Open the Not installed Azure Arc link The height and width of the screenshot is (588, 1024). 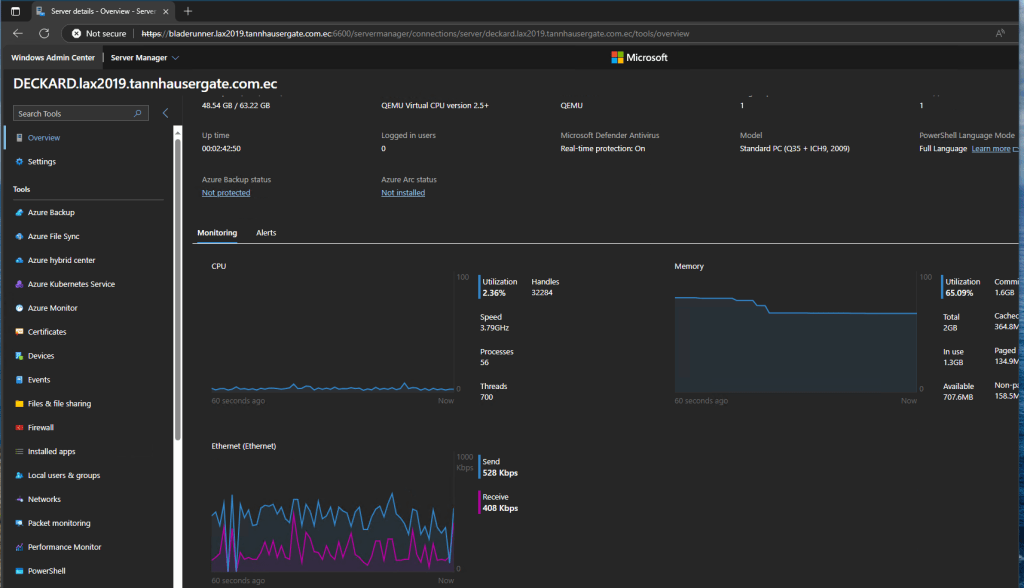pyautogui.click(x=403, y=193)
